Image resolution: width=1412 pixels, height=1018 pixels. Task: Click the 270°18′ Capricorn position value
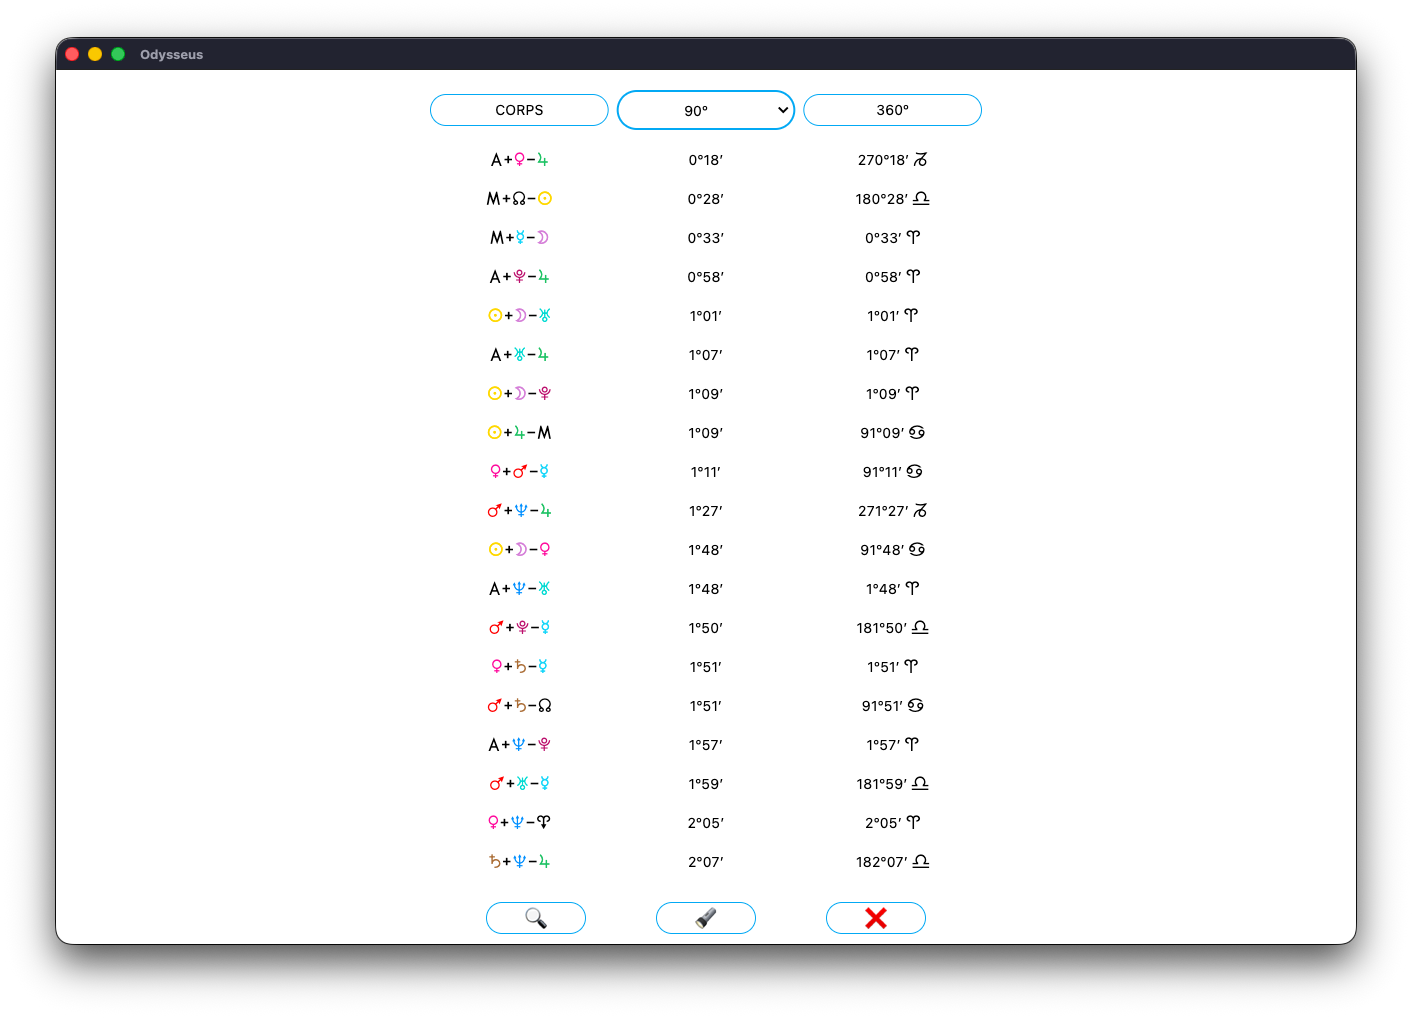coord(892,160)
